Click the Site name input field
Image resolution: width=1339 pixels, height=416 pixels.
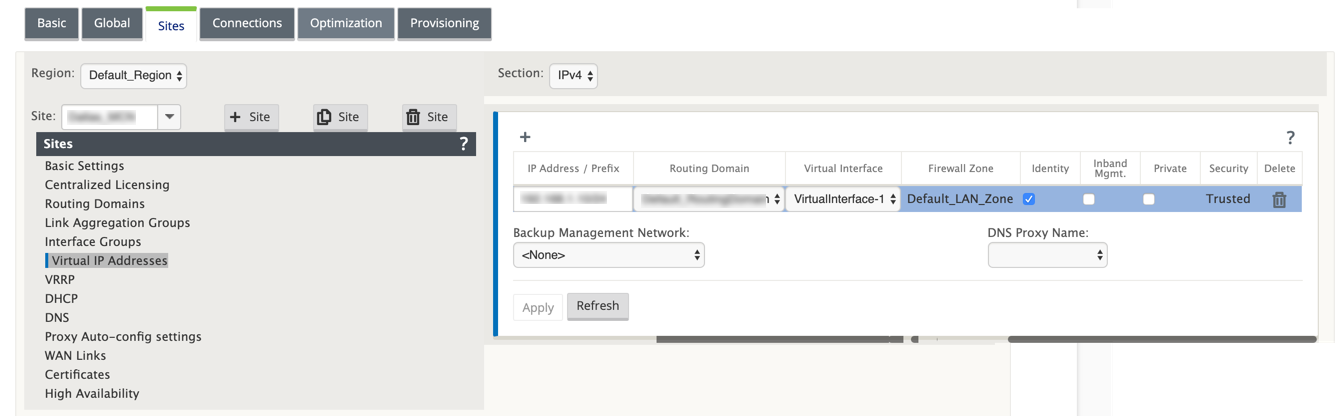(x=110, y=117)
